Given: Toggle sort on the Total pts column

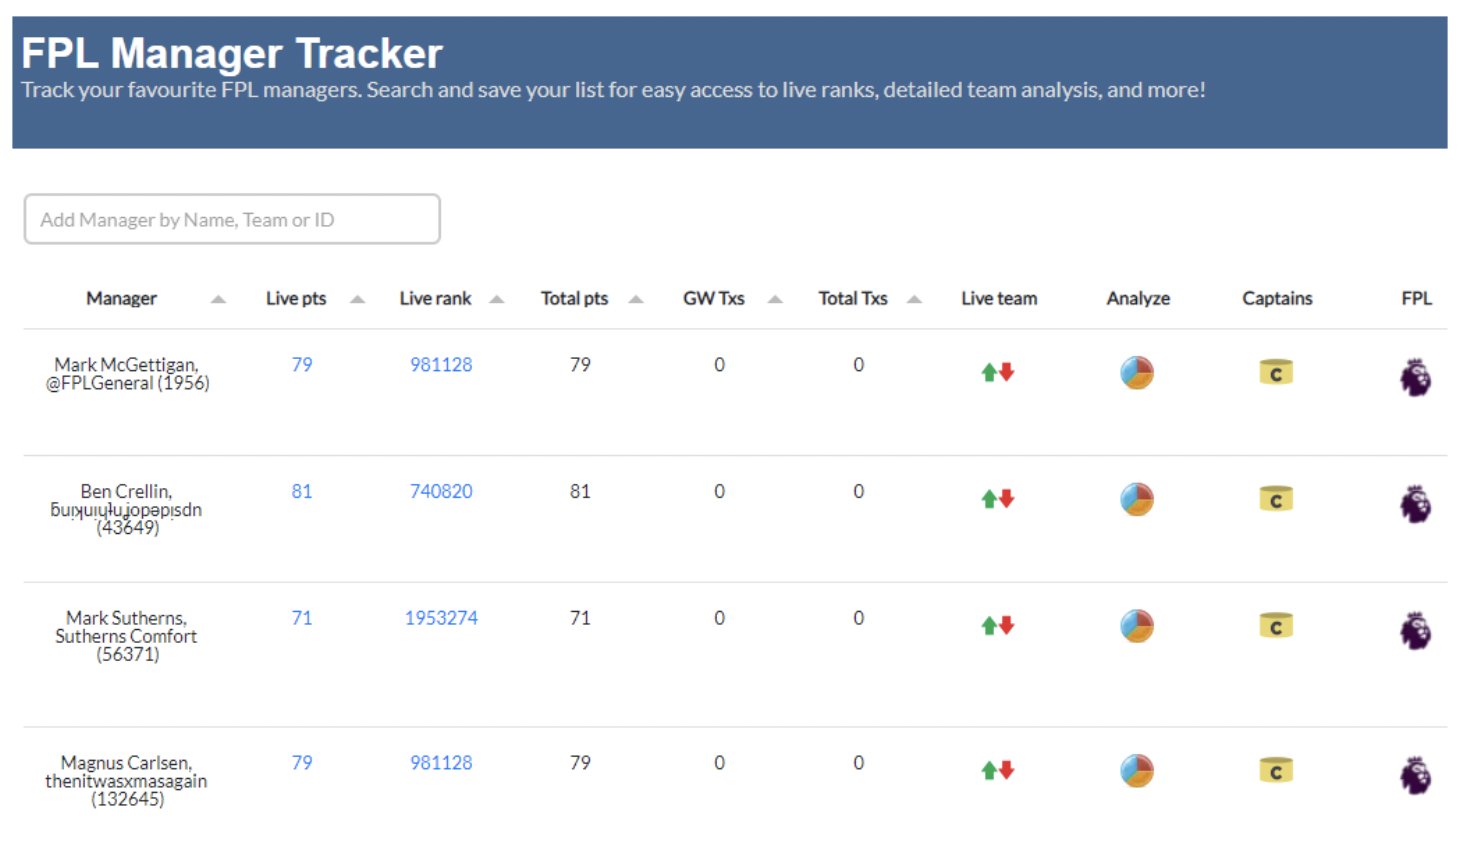Looking at the screenshot, I should (x=636, y=298).
